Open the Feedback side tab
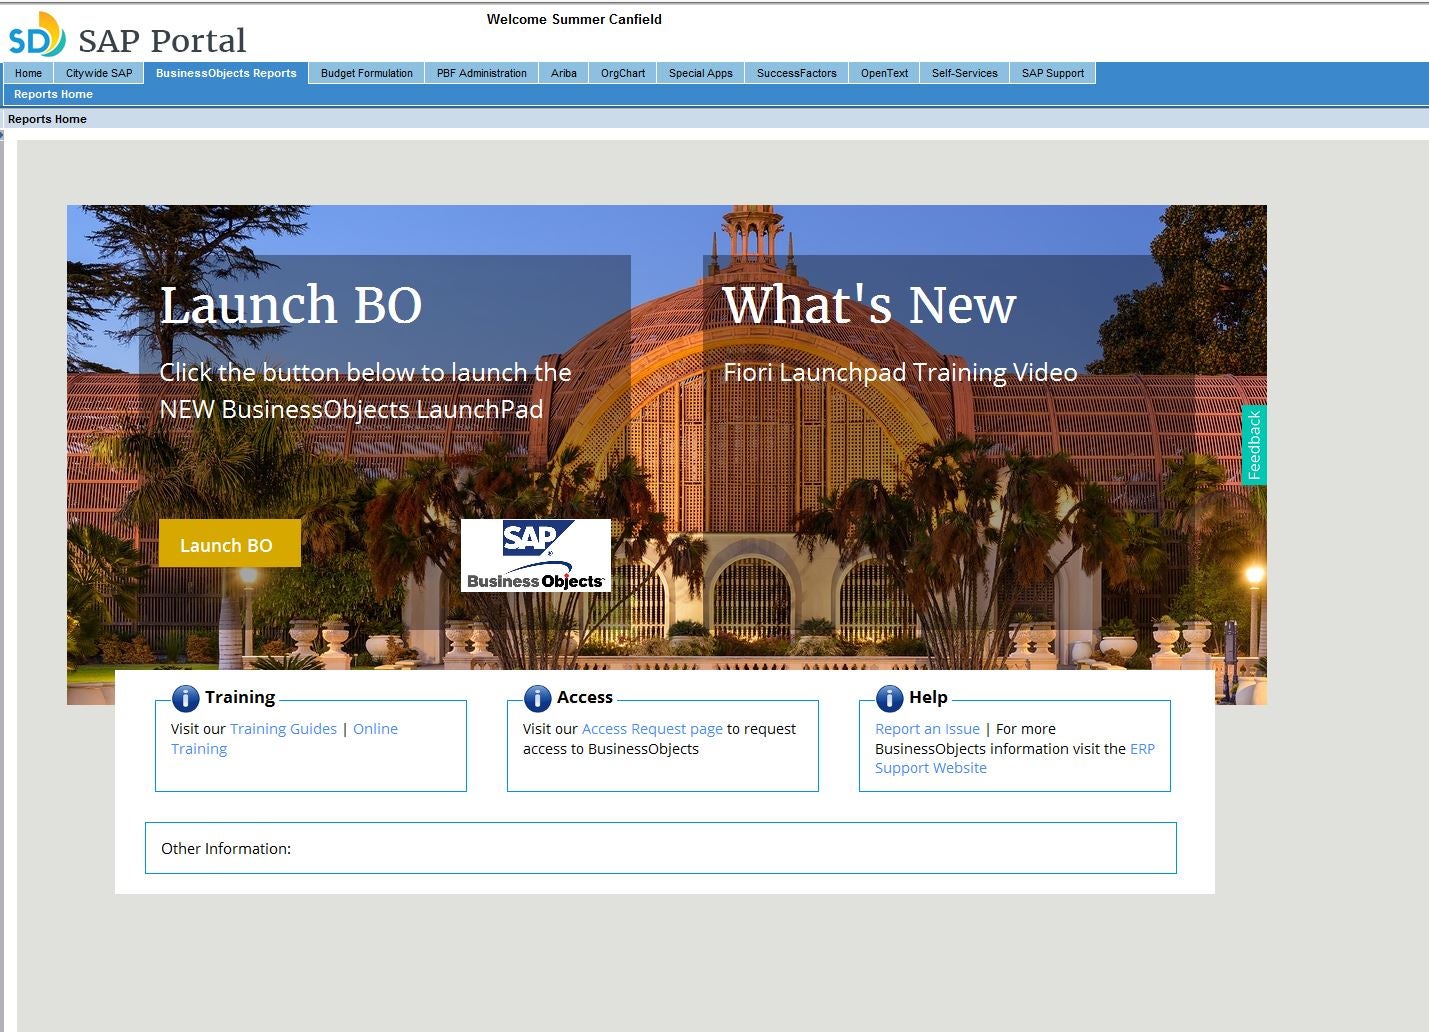Image resolution: width=1429 pixels, height=1032 pixels. [1254, 445]
